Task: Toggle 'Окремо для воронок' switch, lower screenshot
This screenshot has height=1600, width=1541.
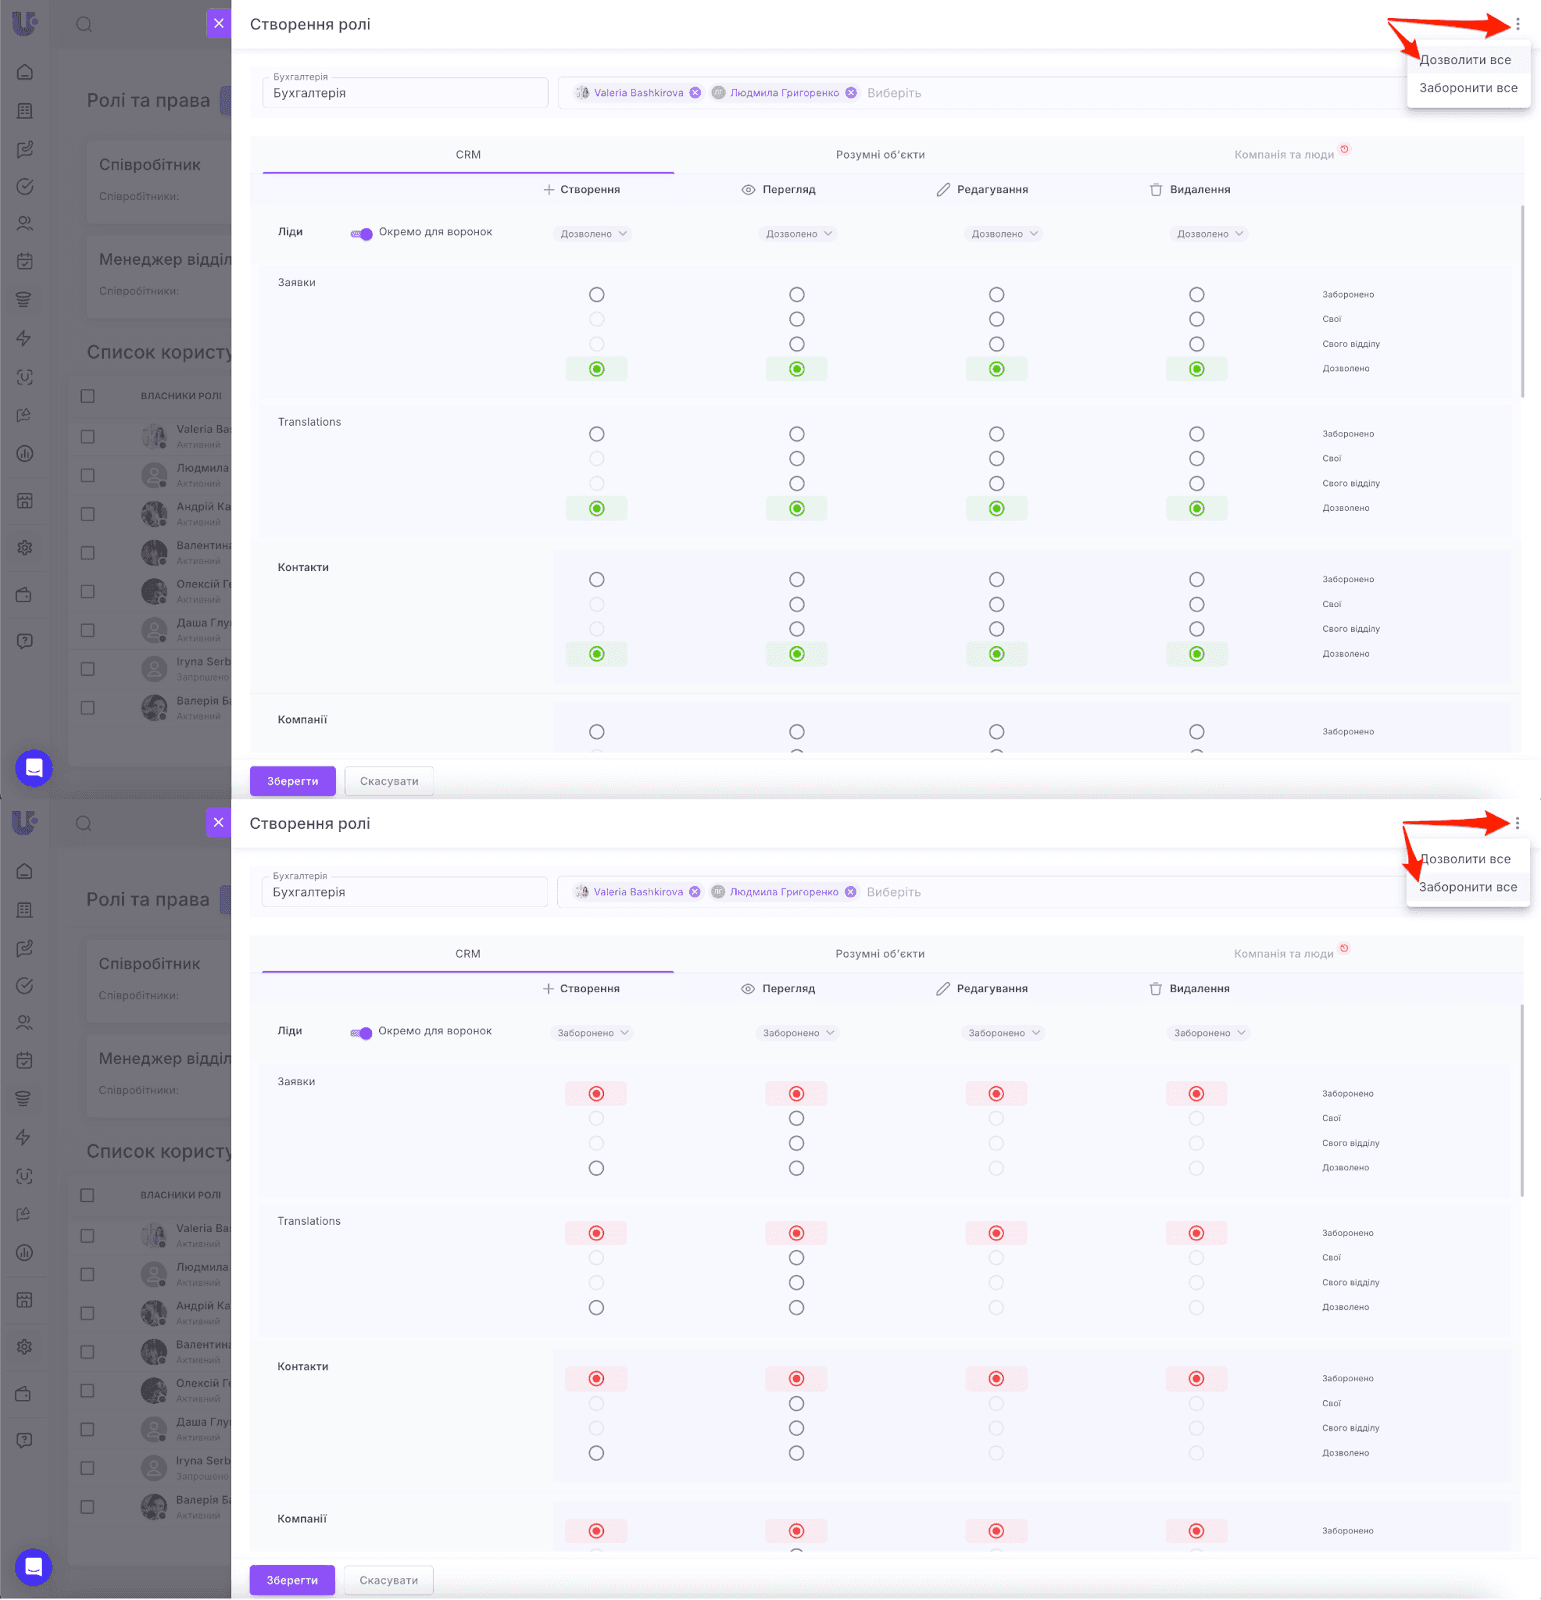Action: (361, 1032)
